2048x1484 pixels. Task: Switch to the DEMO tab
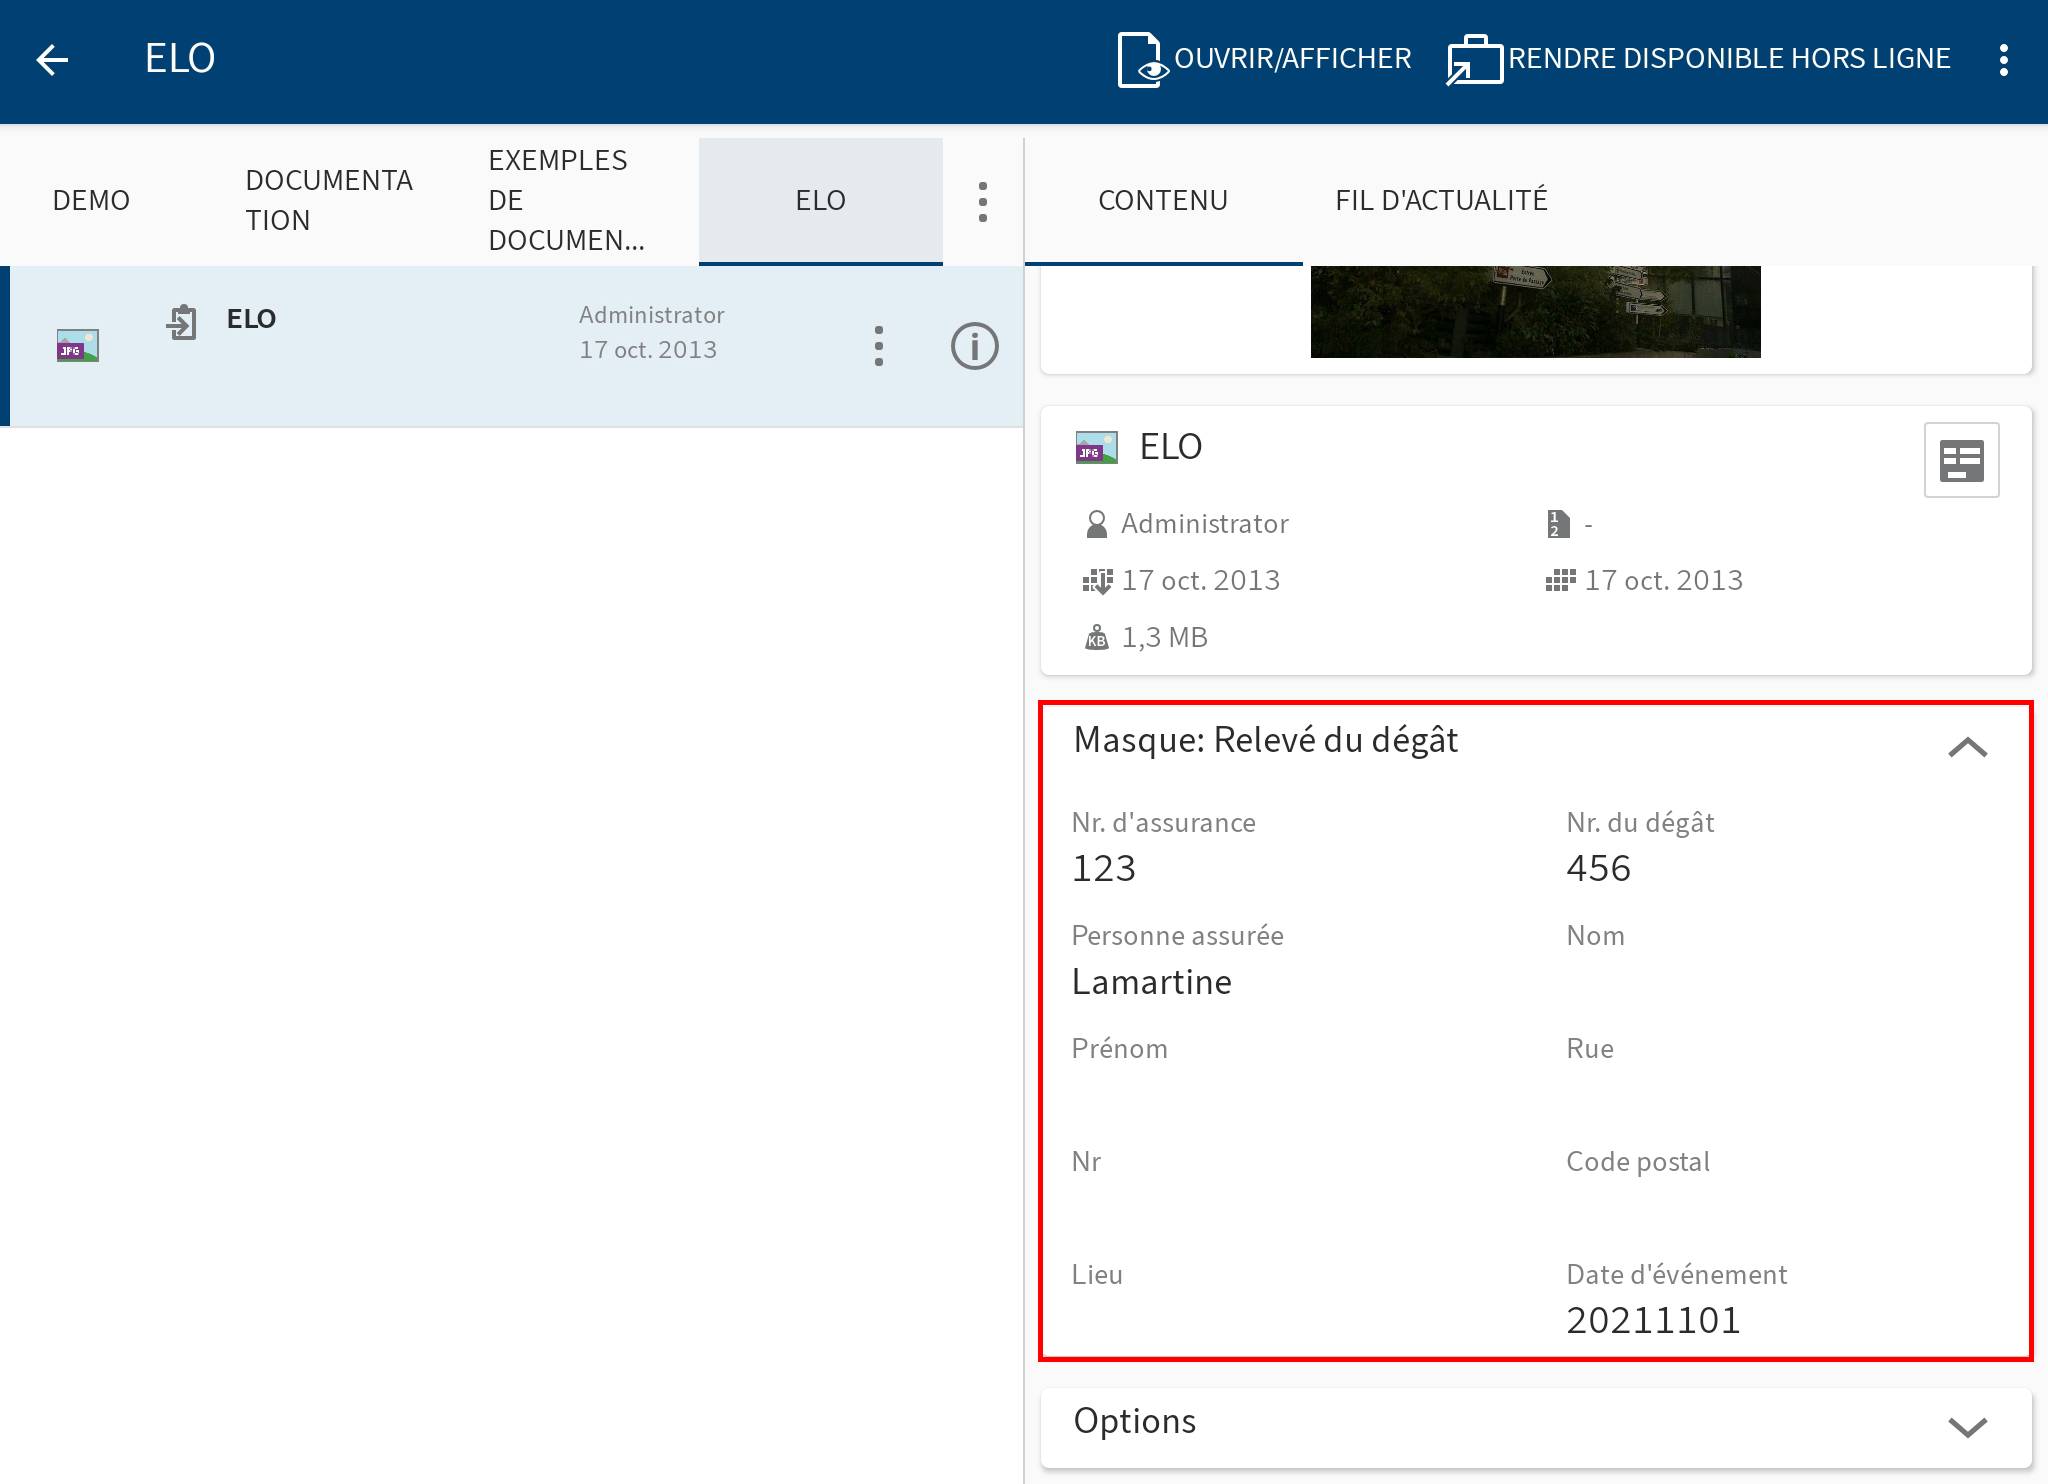click(x=91, y=200)
